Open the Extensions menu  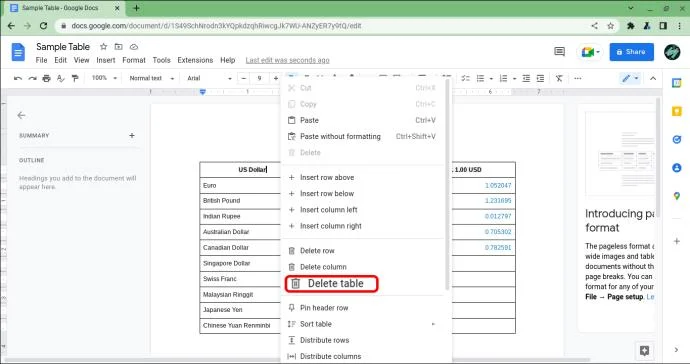[x=195, y=60]
